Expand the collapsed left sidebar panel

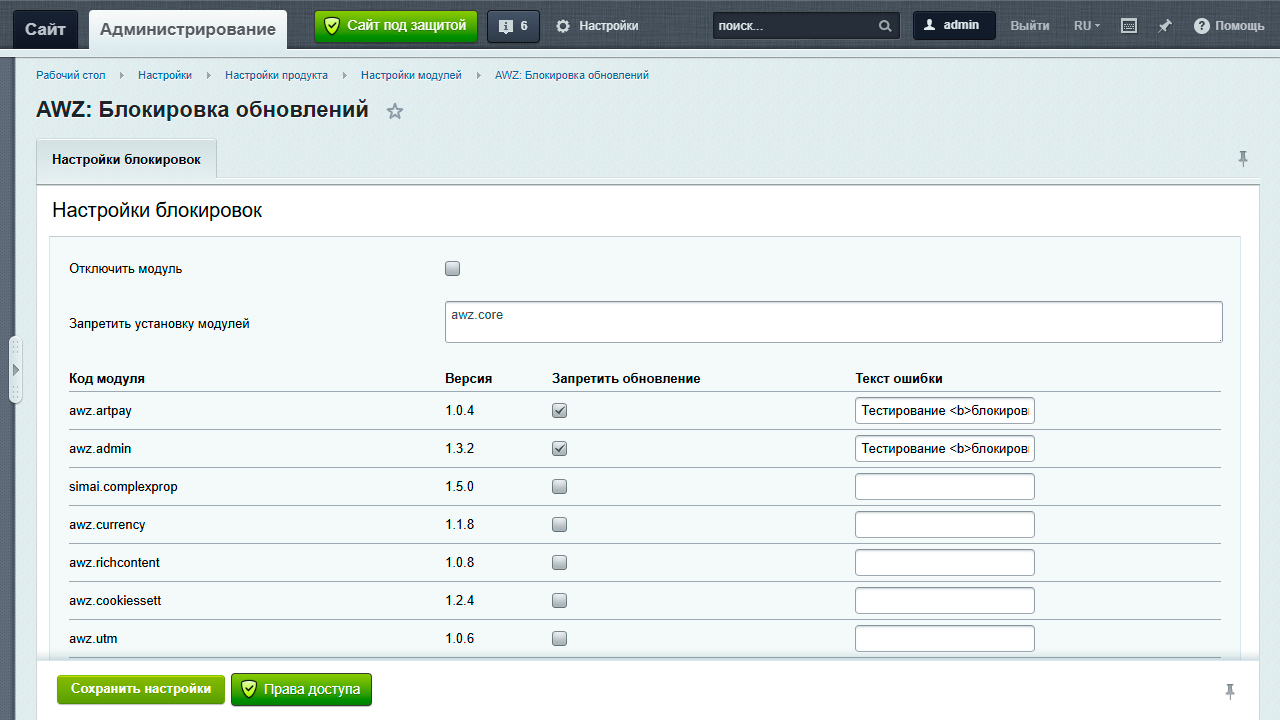[x=15, y=370]
